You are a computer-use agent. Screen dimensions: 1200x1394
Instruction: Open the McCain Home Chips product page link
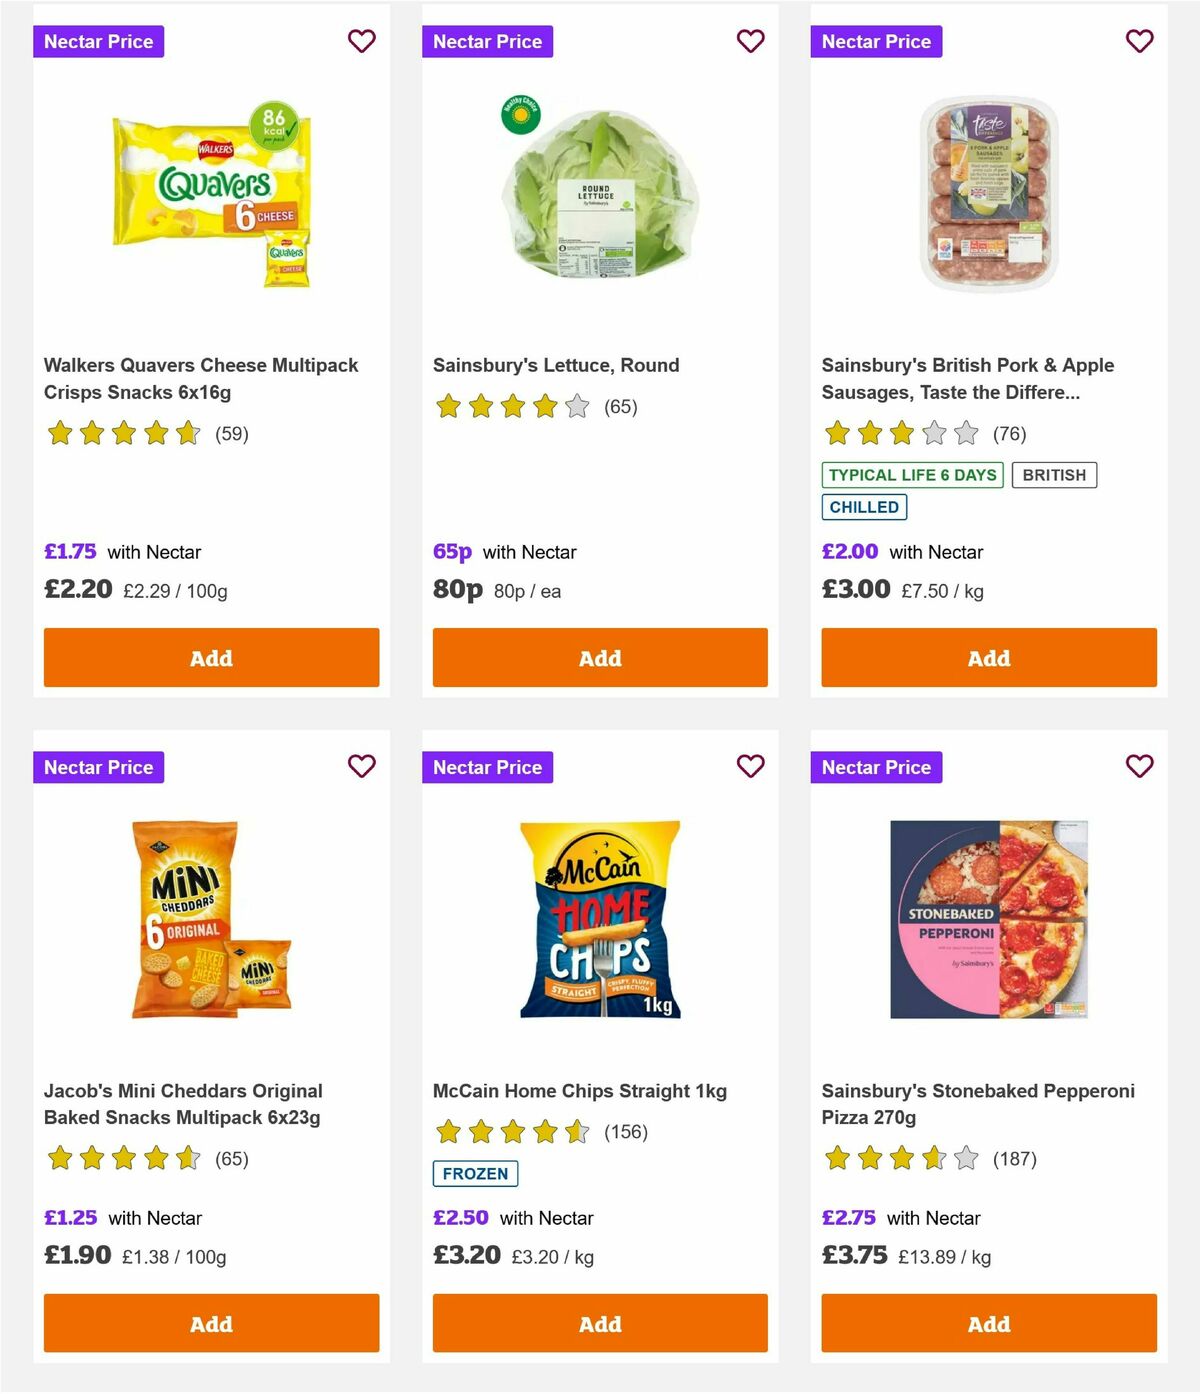click(579, 1091)
